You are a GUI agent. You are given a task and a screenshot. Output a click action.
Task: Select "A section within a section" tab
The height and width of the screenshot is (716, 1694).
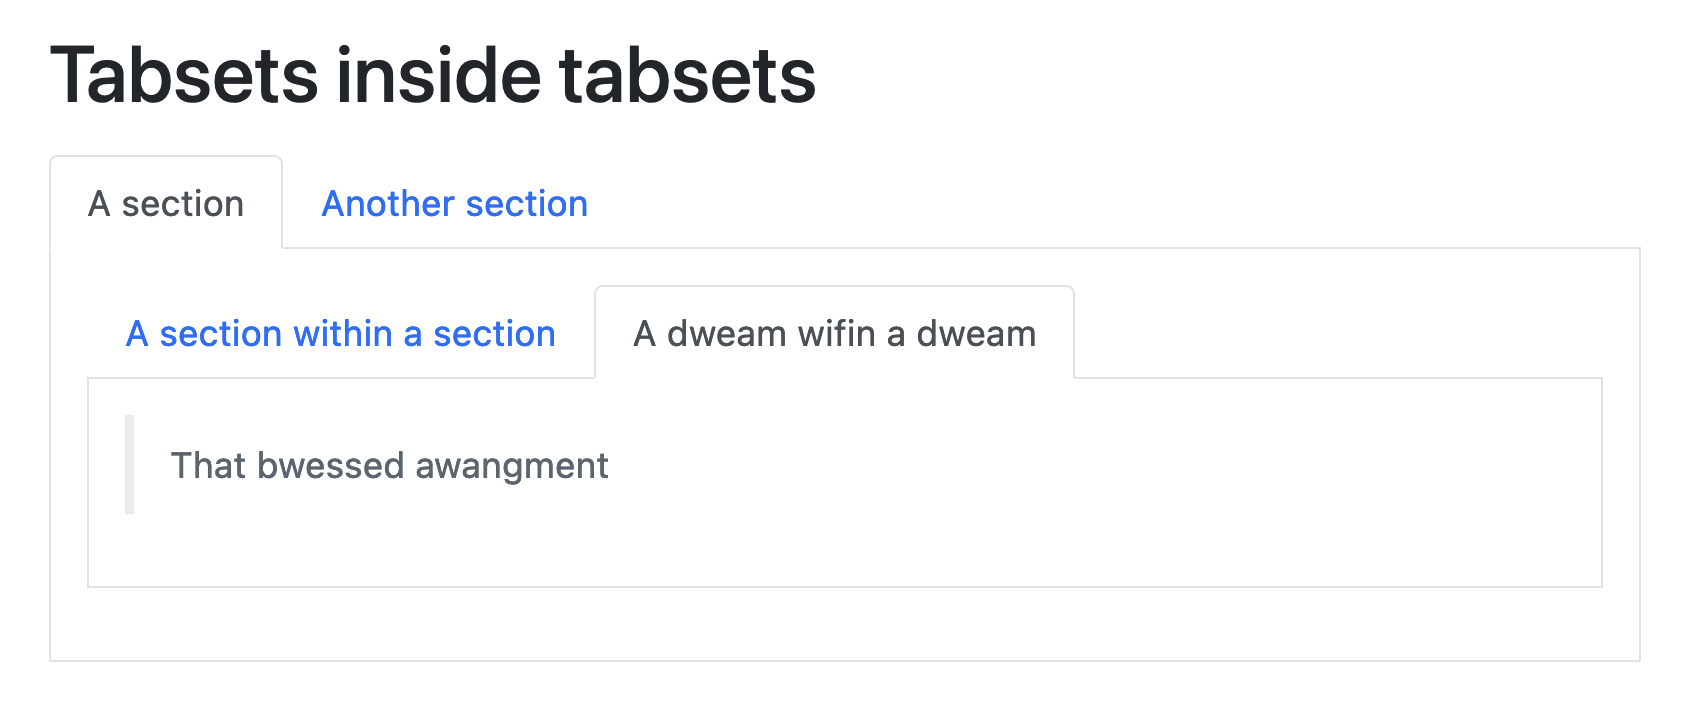pos(340,334)
